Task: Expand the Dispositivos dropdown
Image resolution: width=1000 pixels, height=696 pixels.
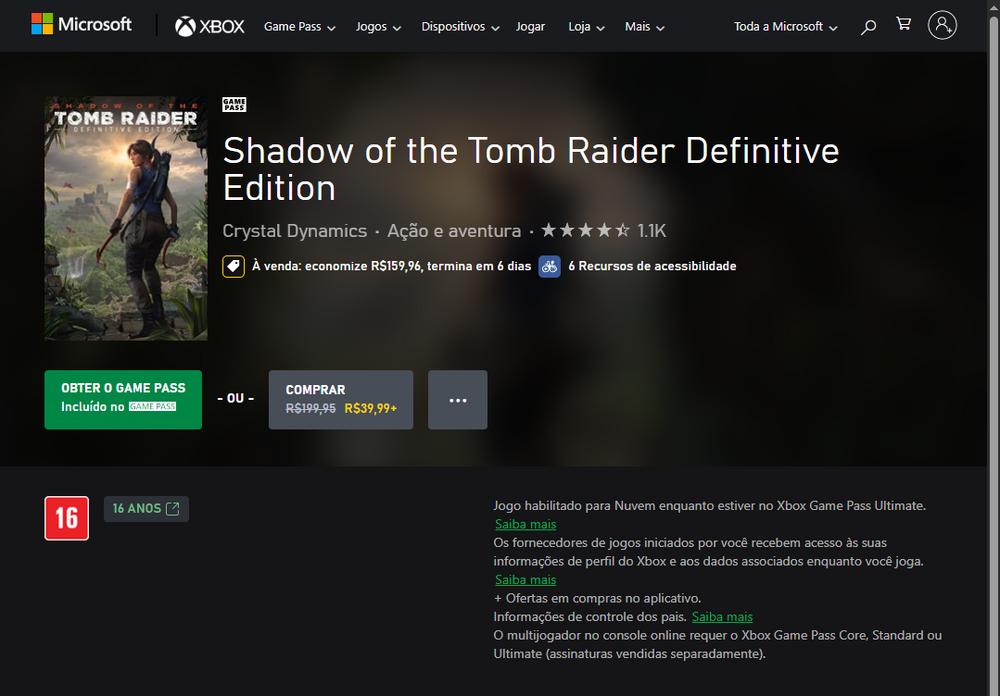Action: (460, 27)
